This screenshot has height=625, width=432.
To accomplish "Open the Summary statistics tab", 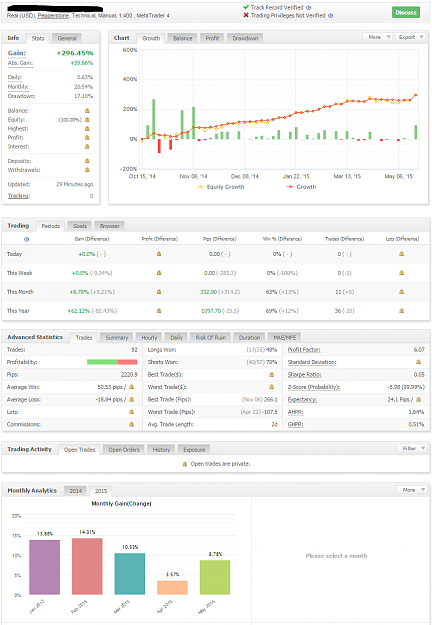I will (117, 338).
